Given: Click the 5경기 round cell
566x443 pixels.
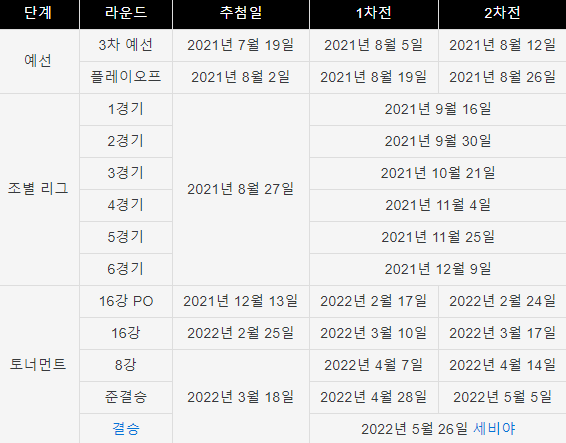Looking at the screenshot, I should (126, 237).
